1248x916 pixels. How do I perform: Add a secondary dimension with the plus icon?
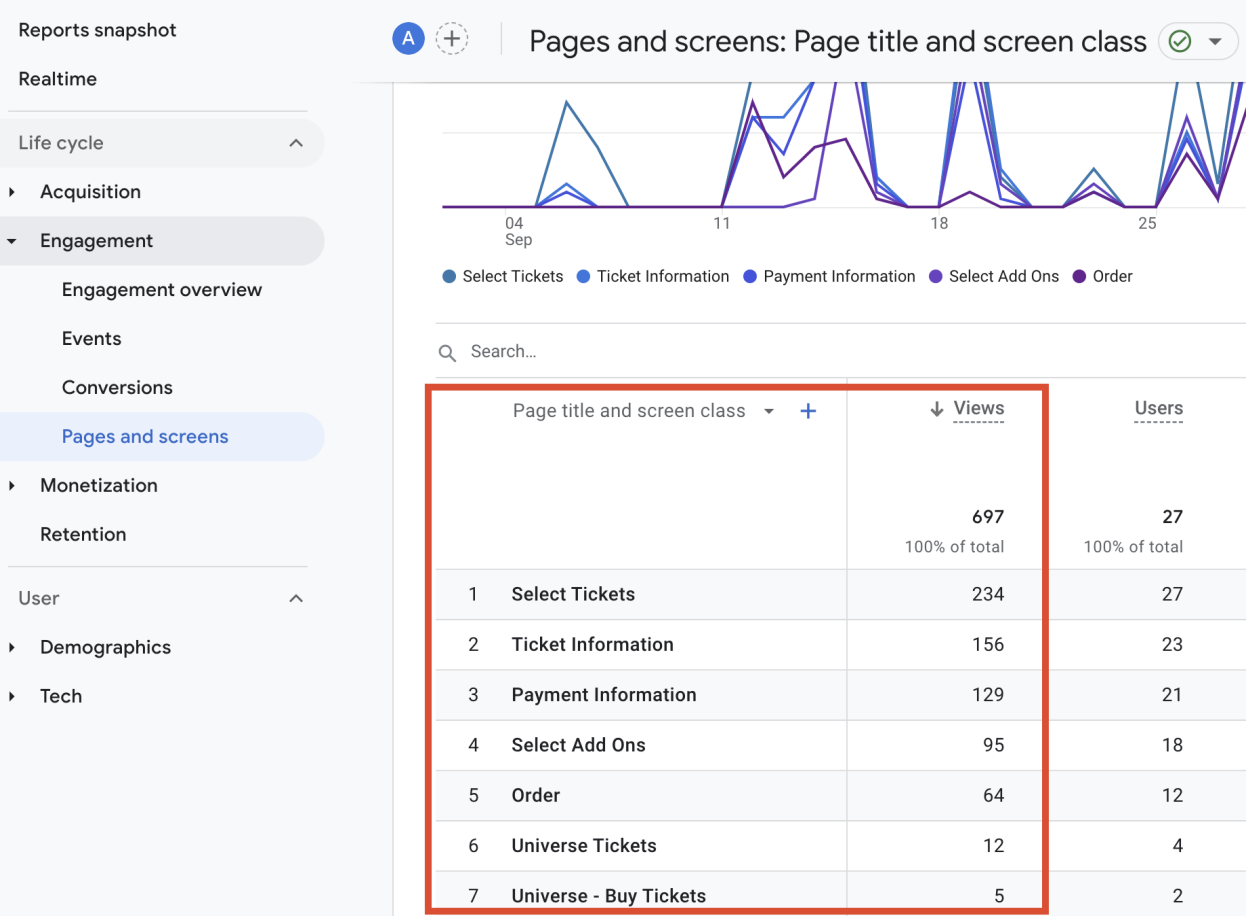(808, 411)
